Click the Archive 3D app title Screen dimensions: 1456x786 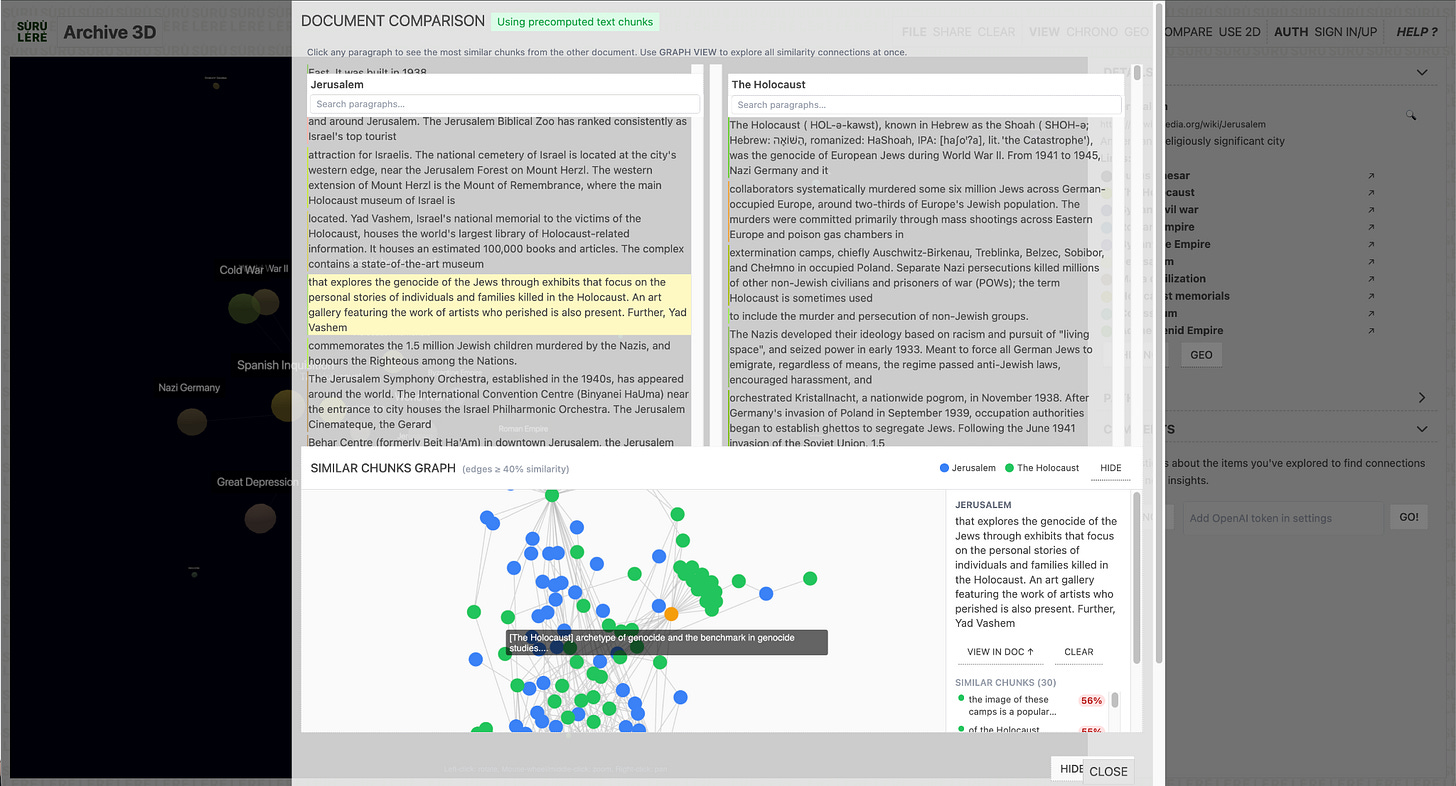point(110,32)
